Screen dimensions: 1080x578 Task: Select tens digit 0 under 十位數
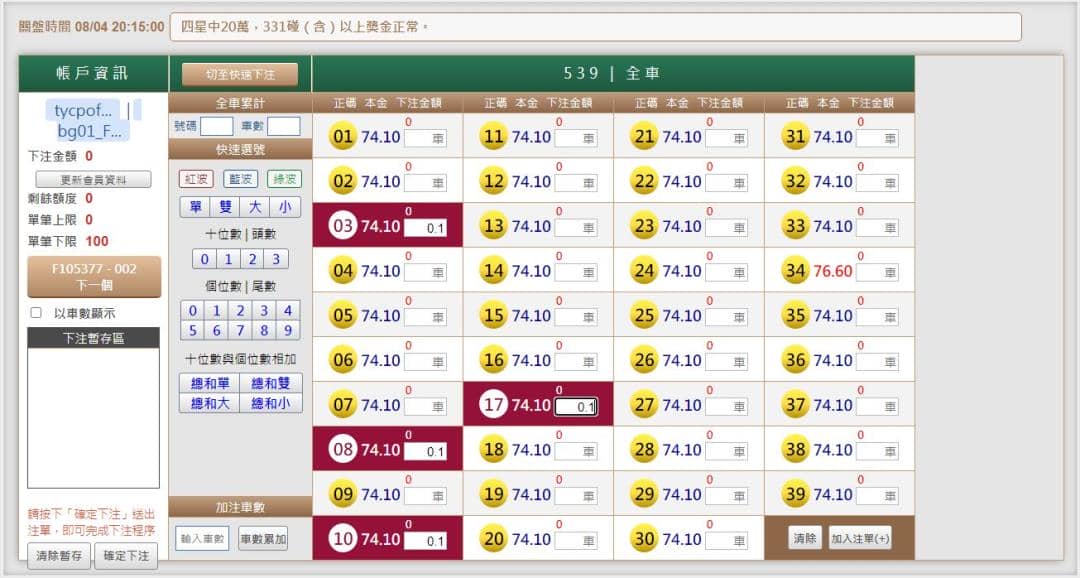(205, 259)
